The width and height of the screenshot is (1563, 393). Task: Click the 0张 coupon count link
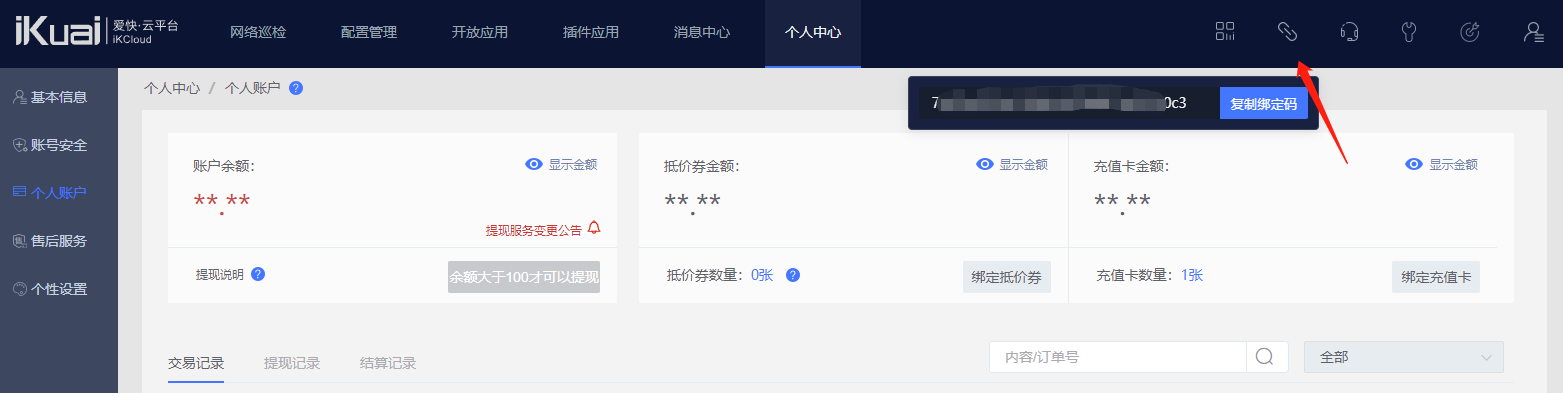762,275
